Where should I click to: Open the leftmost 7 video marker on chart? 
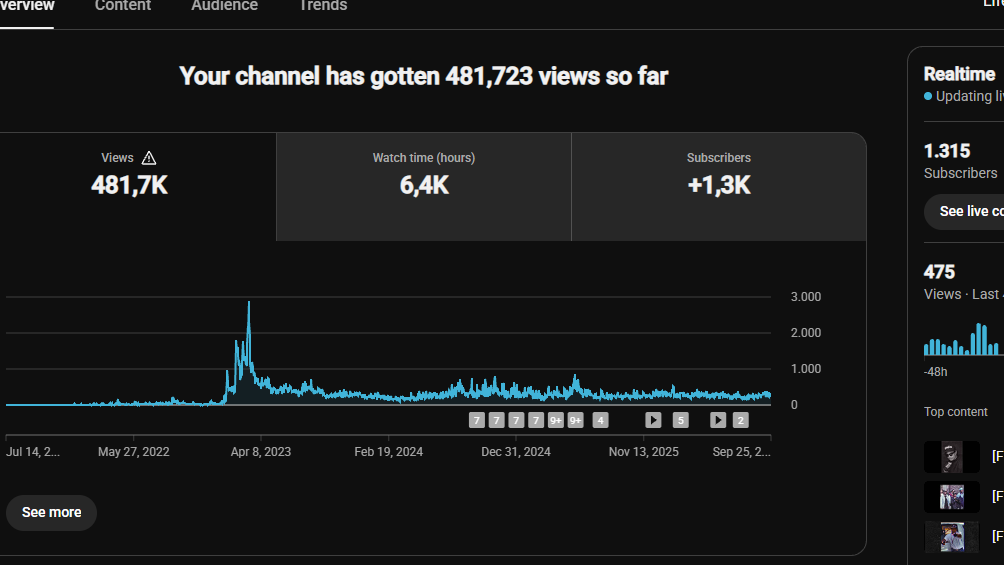tap(476, 420)
